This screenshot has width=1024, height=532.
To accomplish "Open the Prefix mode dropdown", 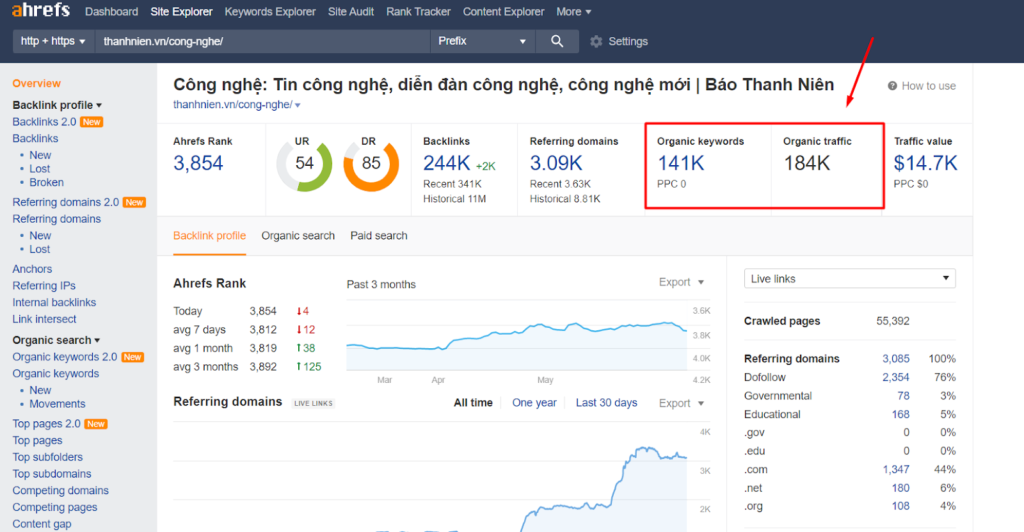I will pyautogui.click(x=482, y=41).
